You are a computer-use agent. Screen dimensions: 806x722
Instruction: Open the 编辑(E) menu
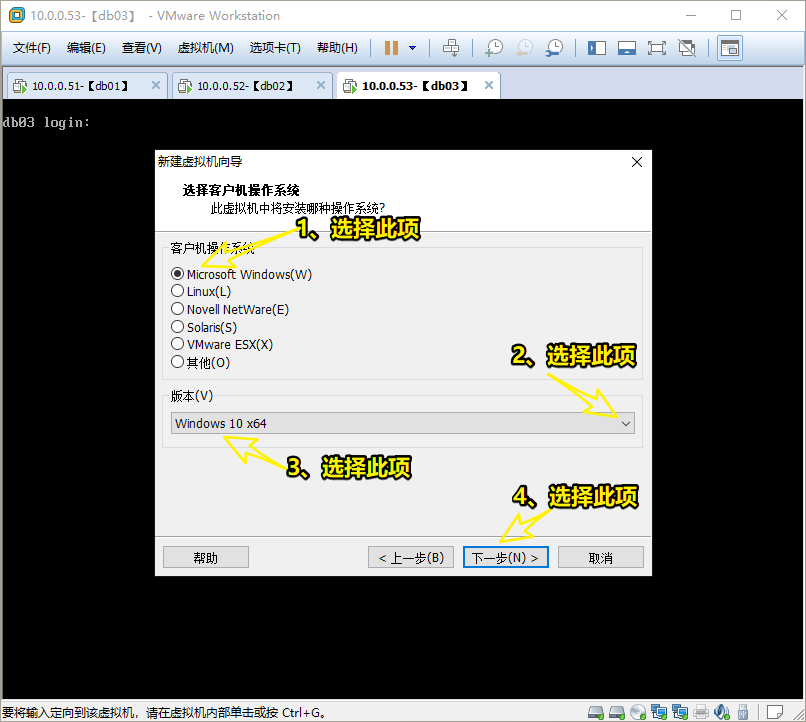tap(86, 48)
